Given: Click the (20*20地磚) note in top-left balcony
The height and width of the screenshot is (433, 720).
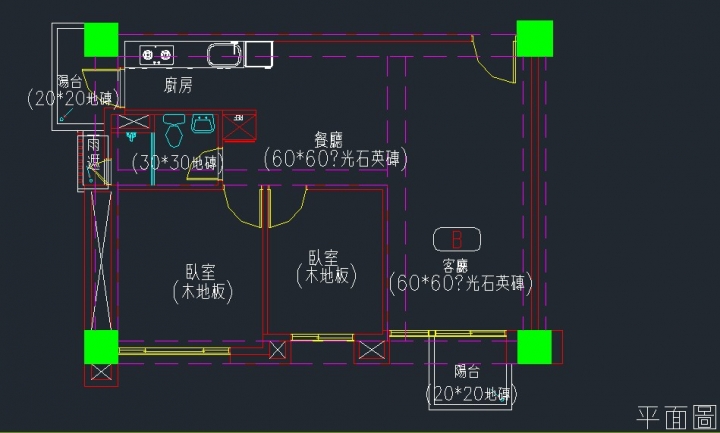Looking at the screenshot, I should (x=73, y=98).
